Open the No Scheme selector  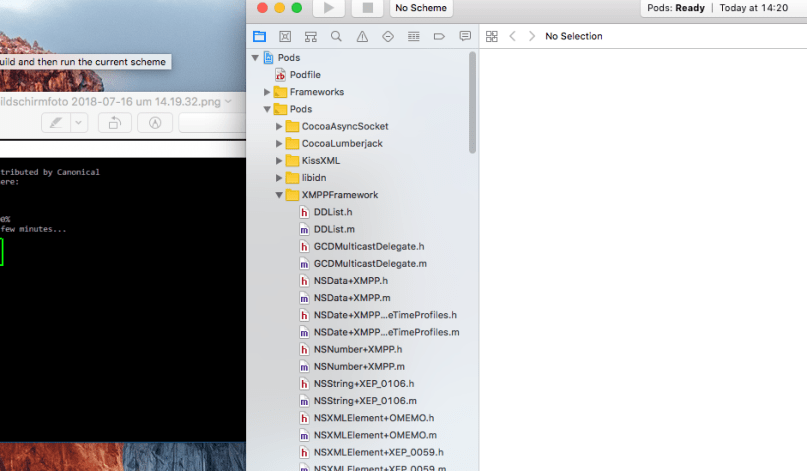point(421,8)
